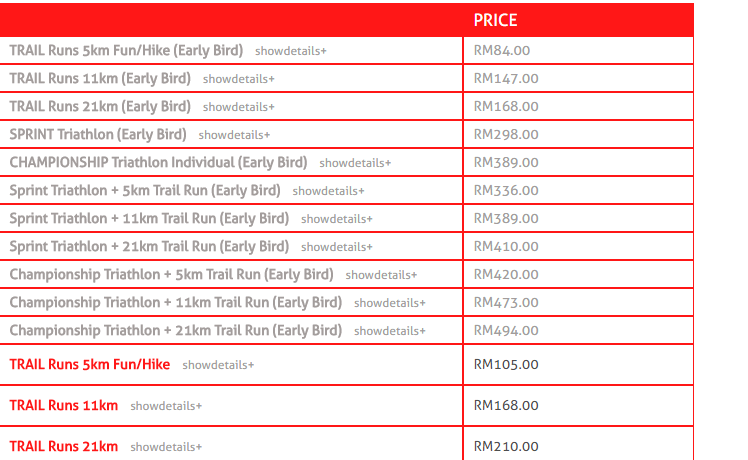Show details for regular TRAIL Runs 21km
This screenshot has height=460, width=748.
point(166,447)
